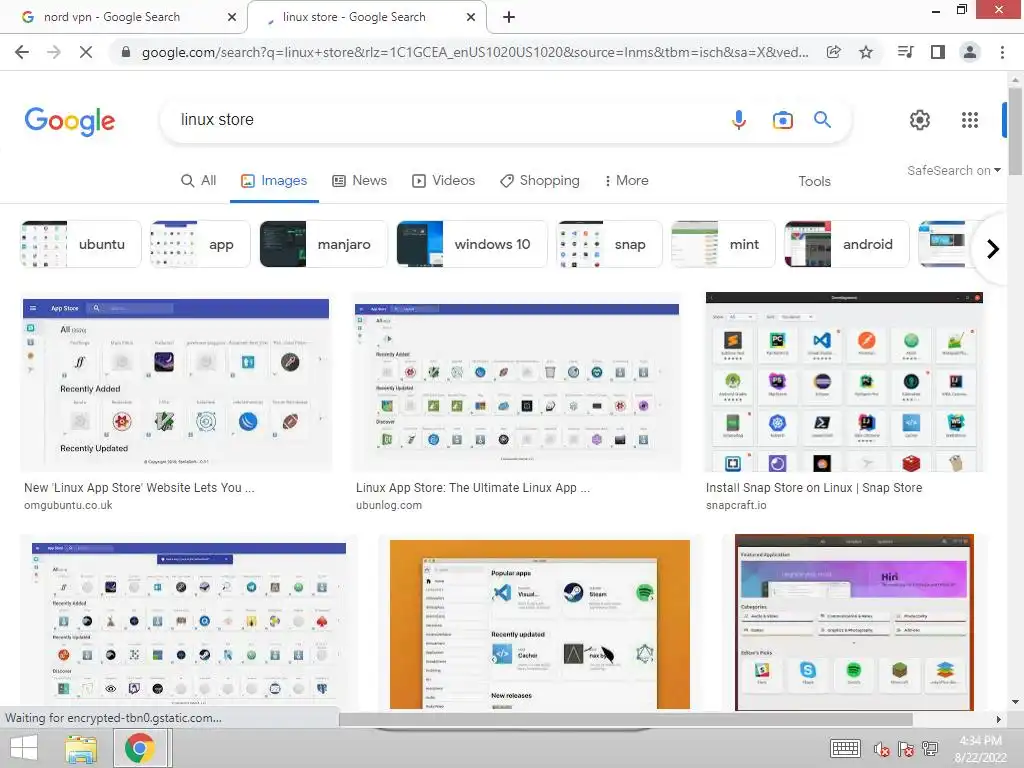The height and width of the screenshot is (768, 1024).
Task: Open Linux App Store: The Ultimate link
Action: [473, 488]
